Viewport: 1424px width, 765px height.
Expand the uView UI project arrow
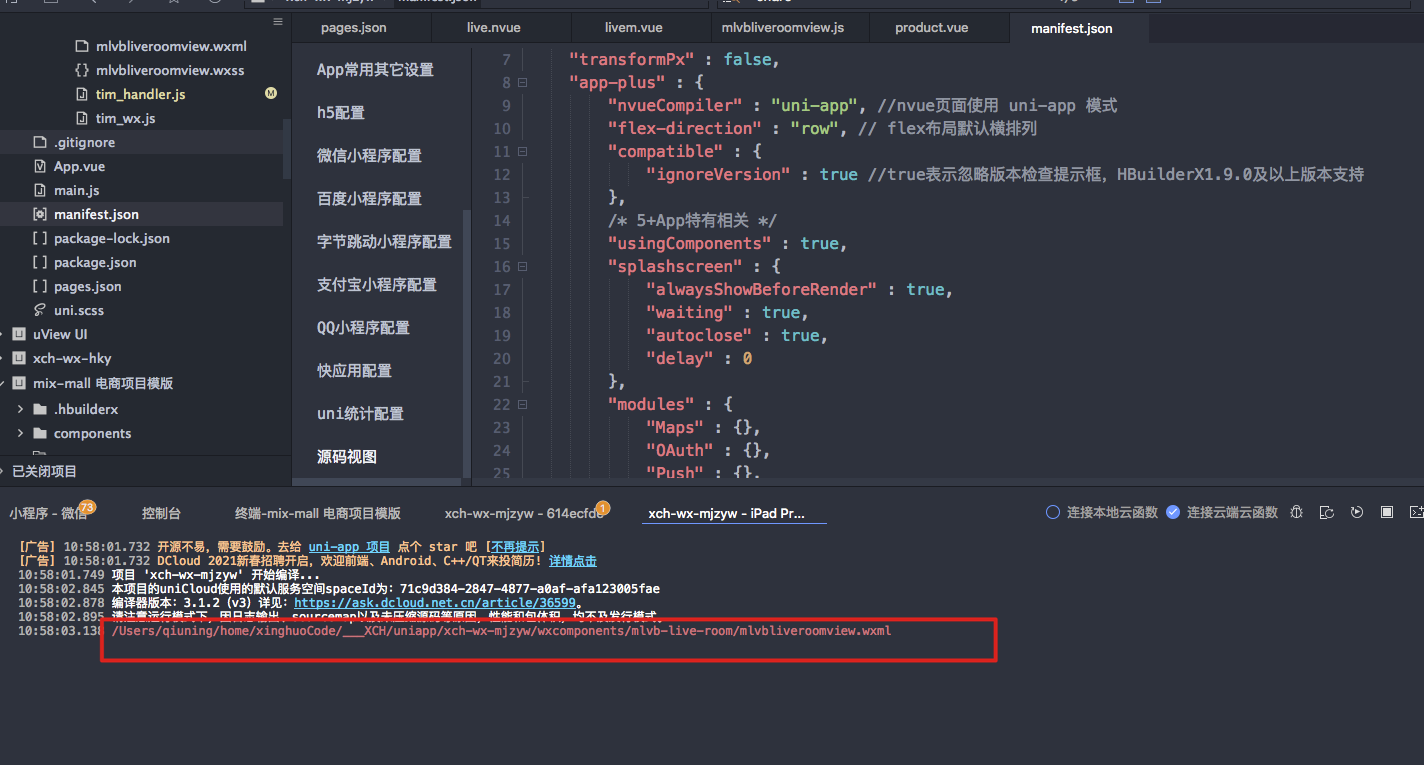click(2, 334)
